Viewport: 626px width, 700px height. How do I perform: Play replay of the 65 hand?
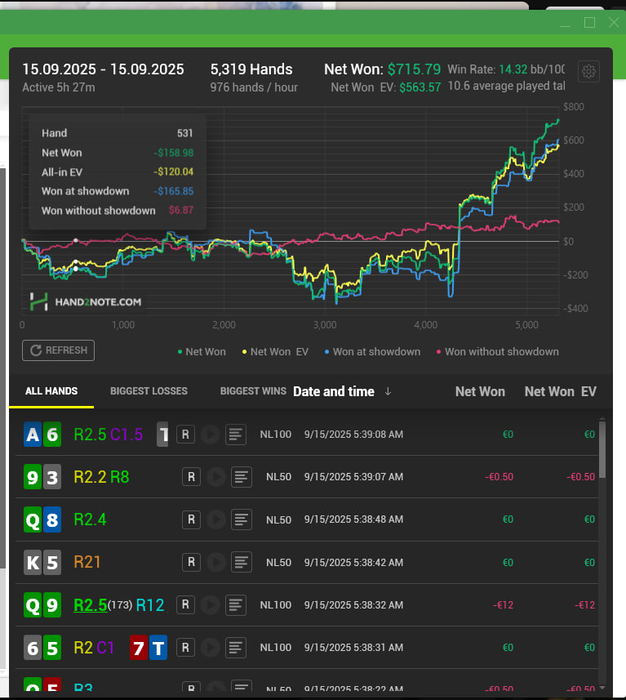tap(210, 647)
